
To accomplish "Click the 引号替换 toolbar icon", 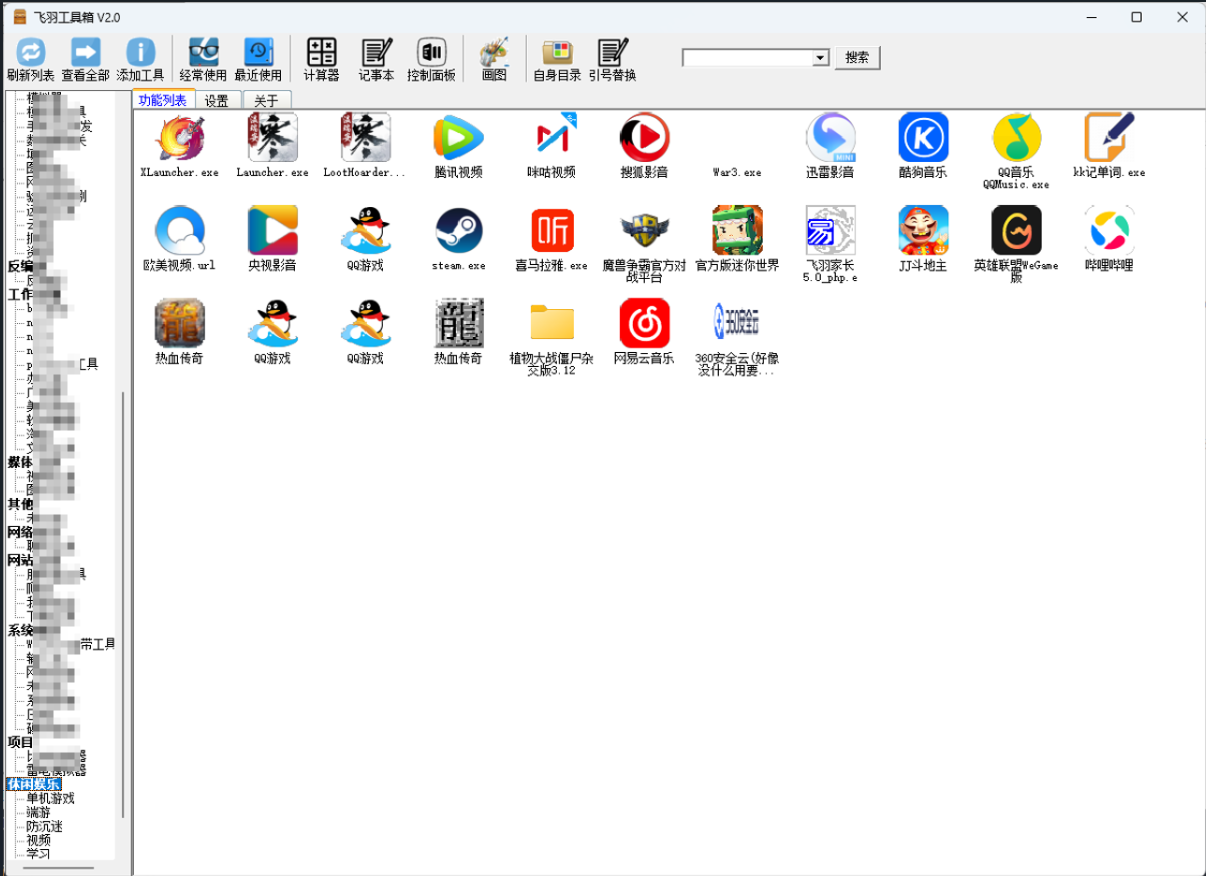I will click(x=612, y=54).
